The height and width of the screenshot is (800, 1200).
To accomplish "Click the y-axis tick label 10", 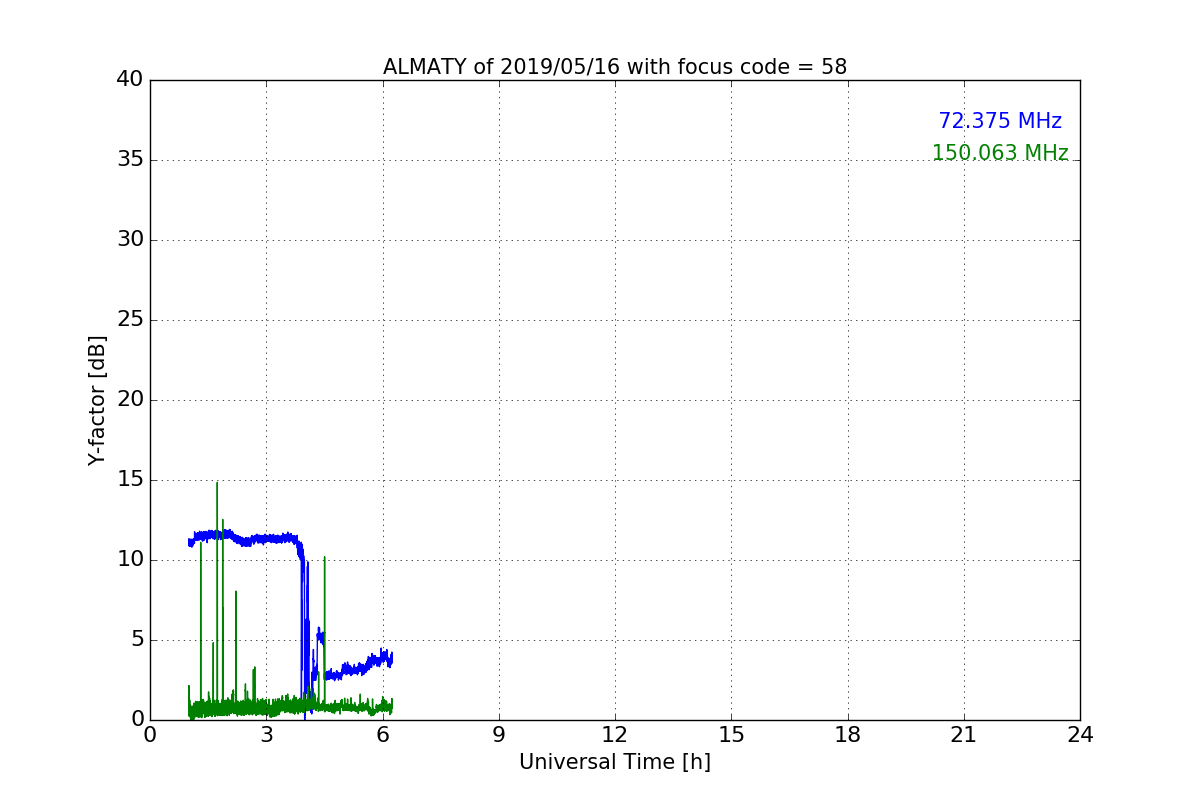I will click(130, 560).
